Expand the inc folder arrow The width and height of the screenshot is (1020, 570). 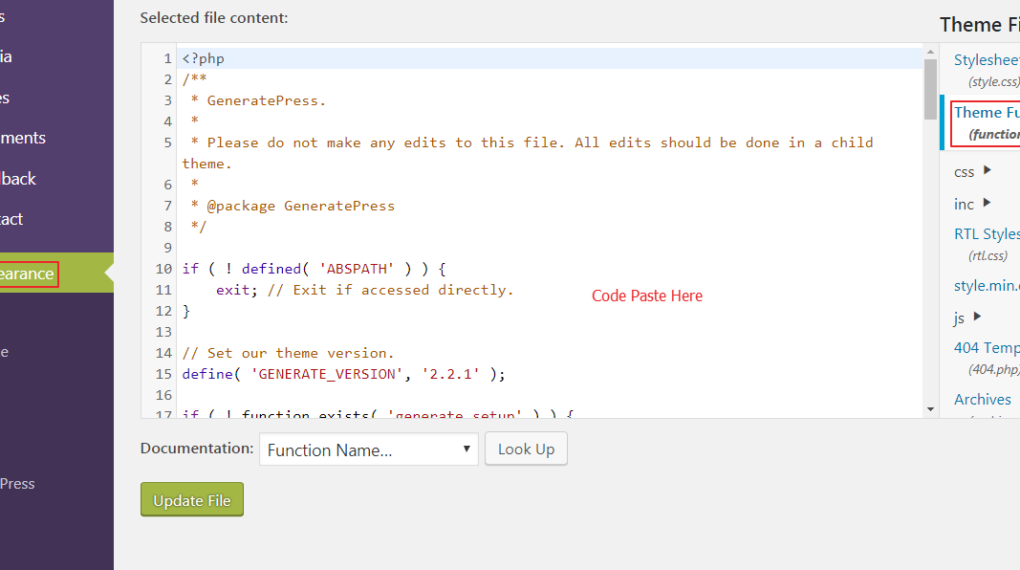(987, 203)
